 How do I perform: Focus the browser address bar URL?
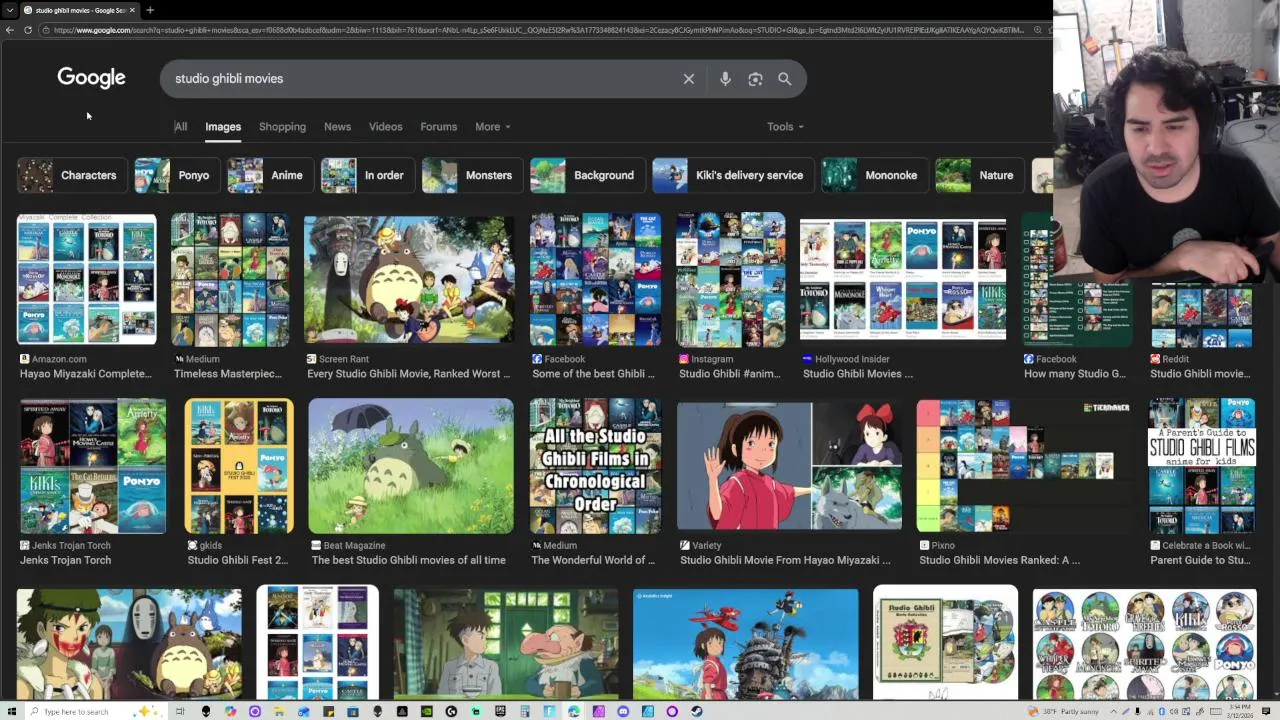[x=540, y=30]
